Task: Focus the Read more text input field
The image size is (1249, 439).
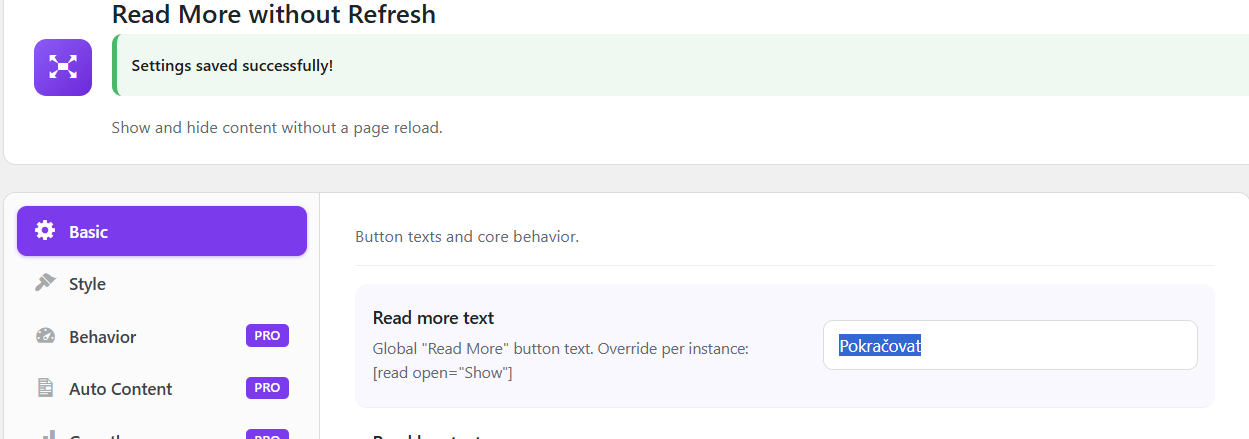Action: [x=1010, y=345]
